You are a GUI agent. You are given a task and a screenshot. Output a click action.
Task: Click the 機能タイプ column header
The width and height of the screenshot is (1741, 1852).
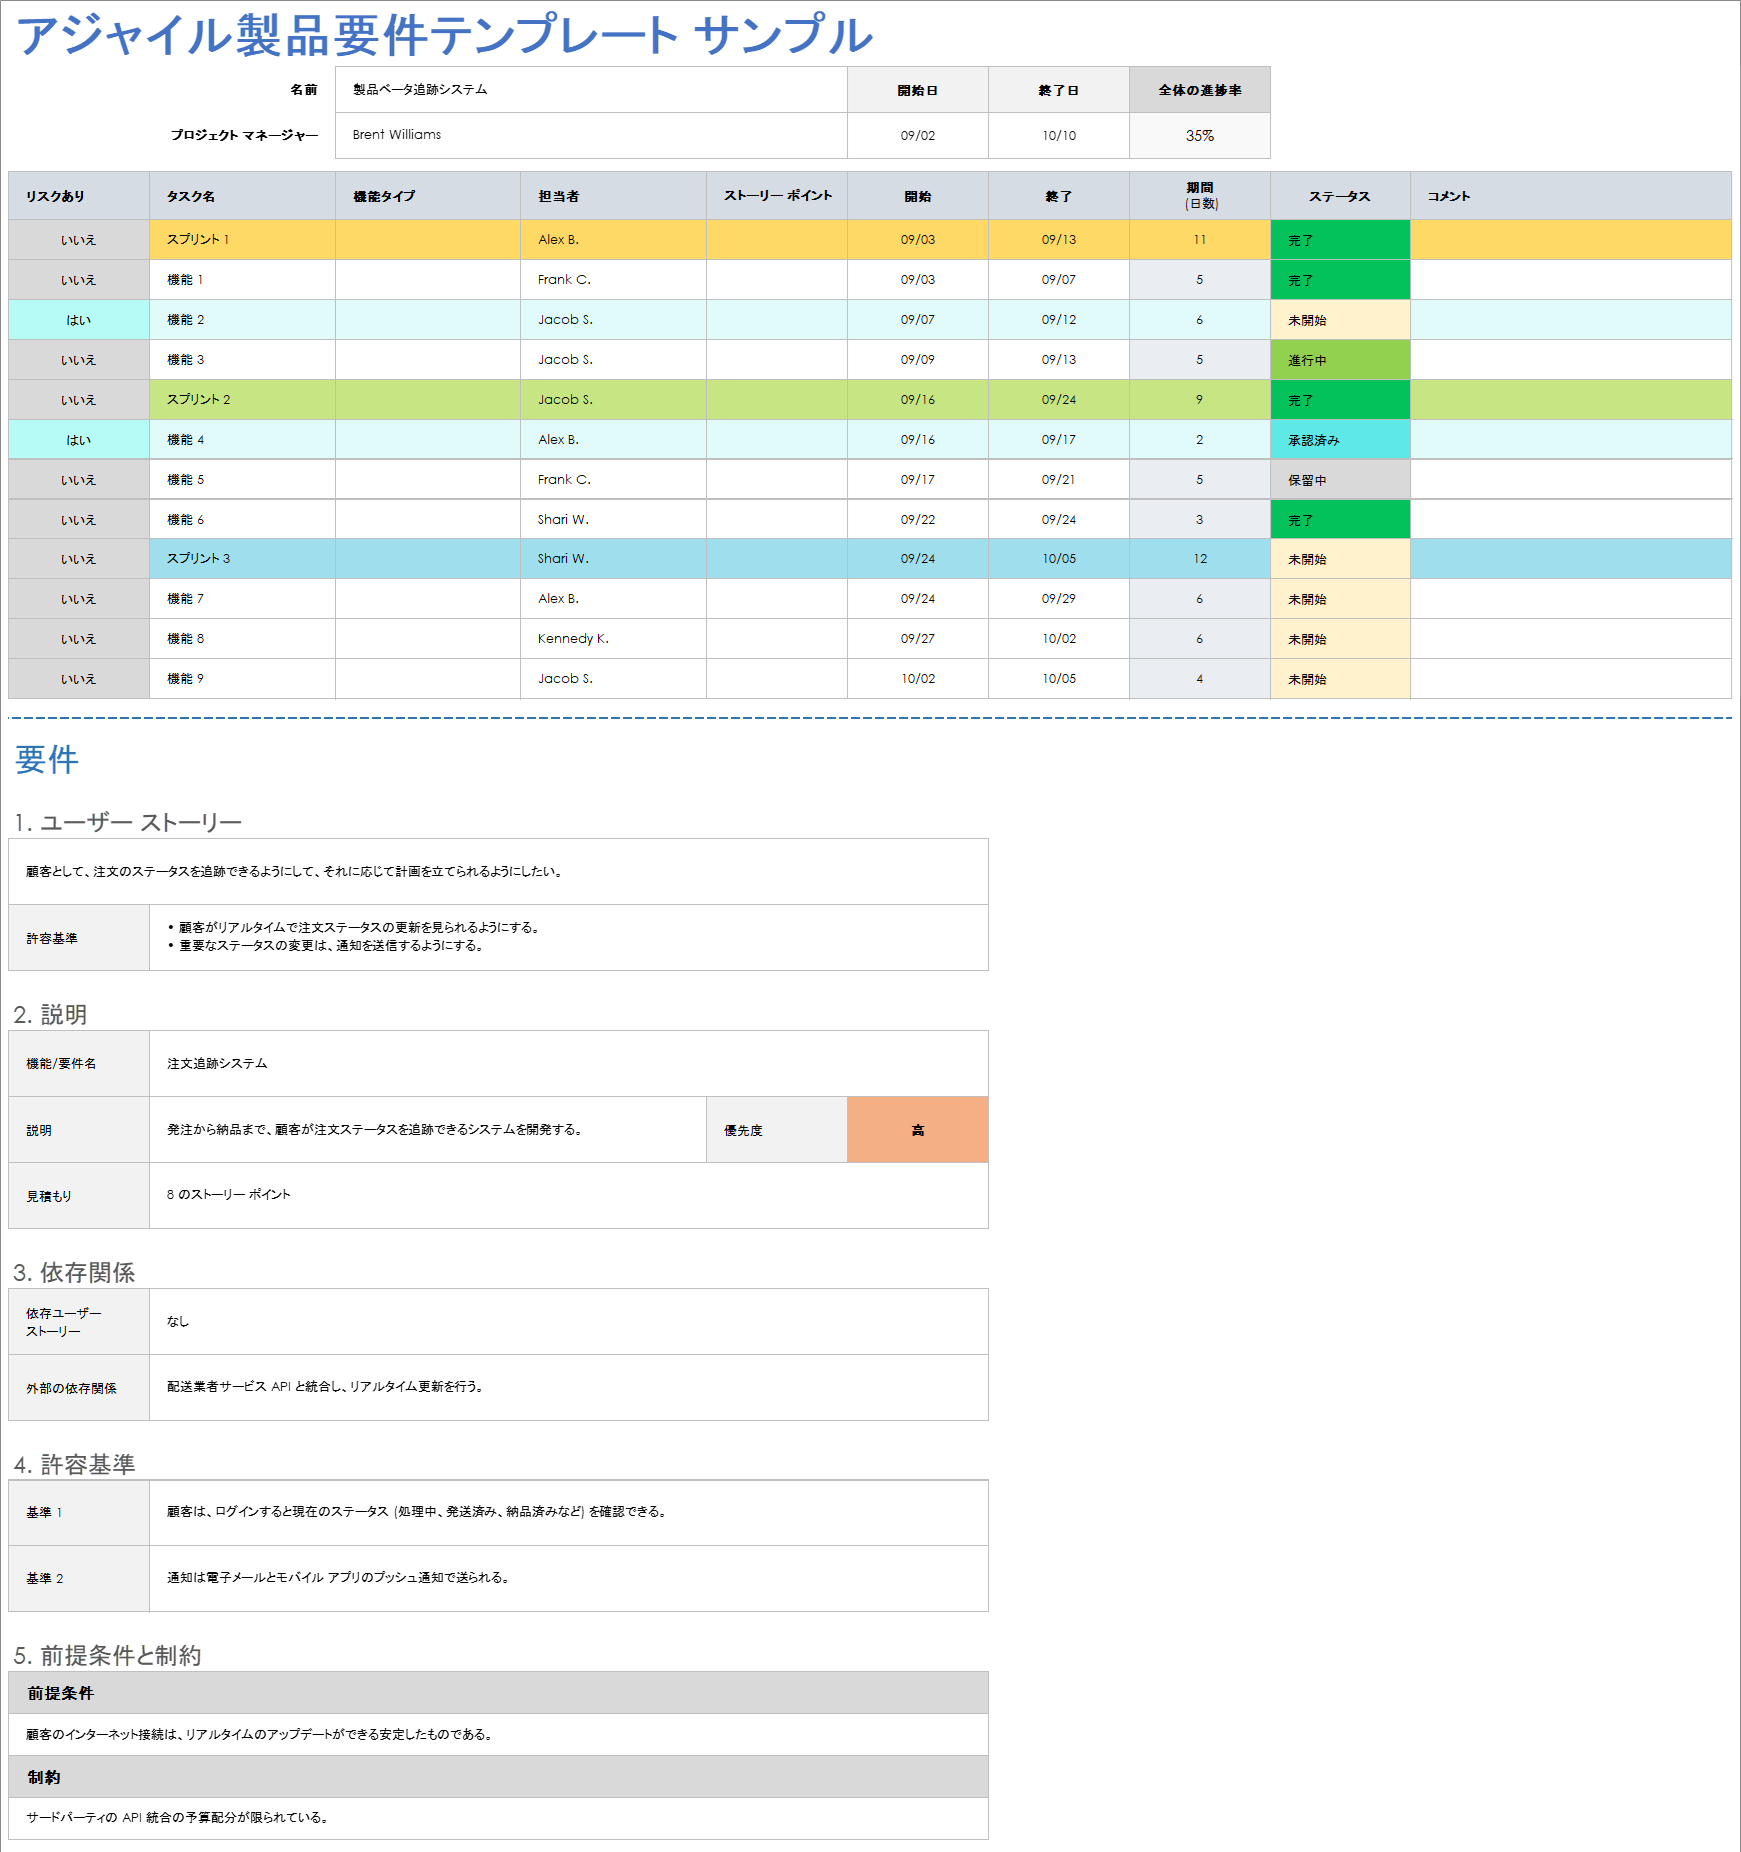428,196
